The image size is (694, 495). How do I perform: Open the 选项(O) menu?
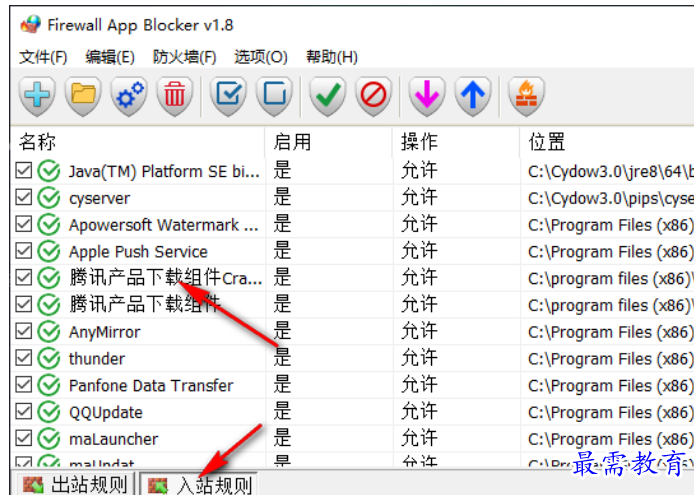[261, 57]
